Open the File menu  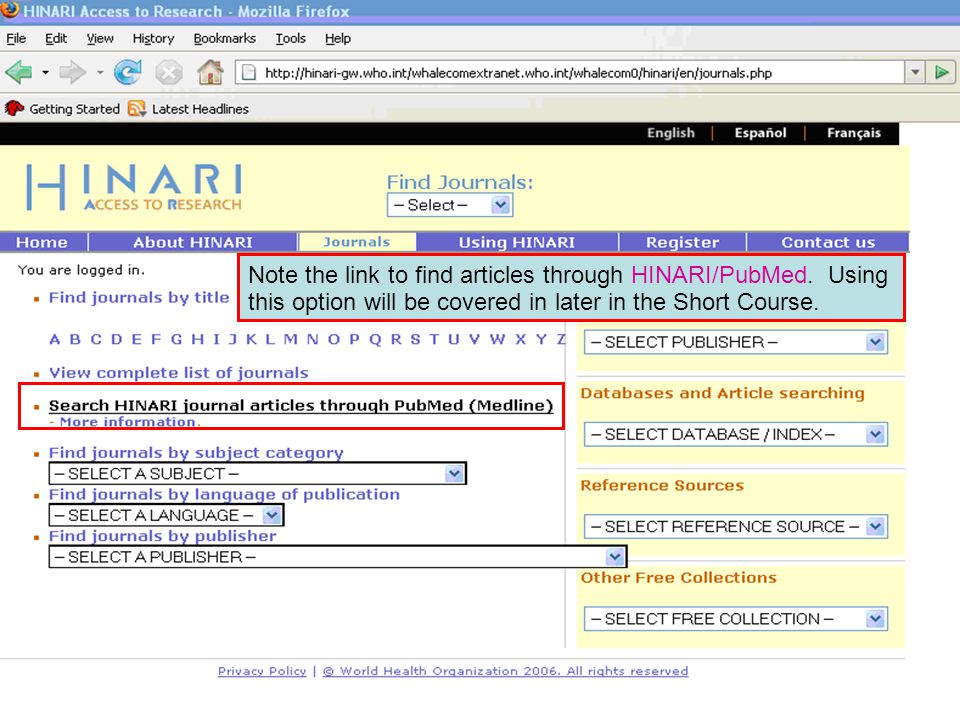(16, 39)
